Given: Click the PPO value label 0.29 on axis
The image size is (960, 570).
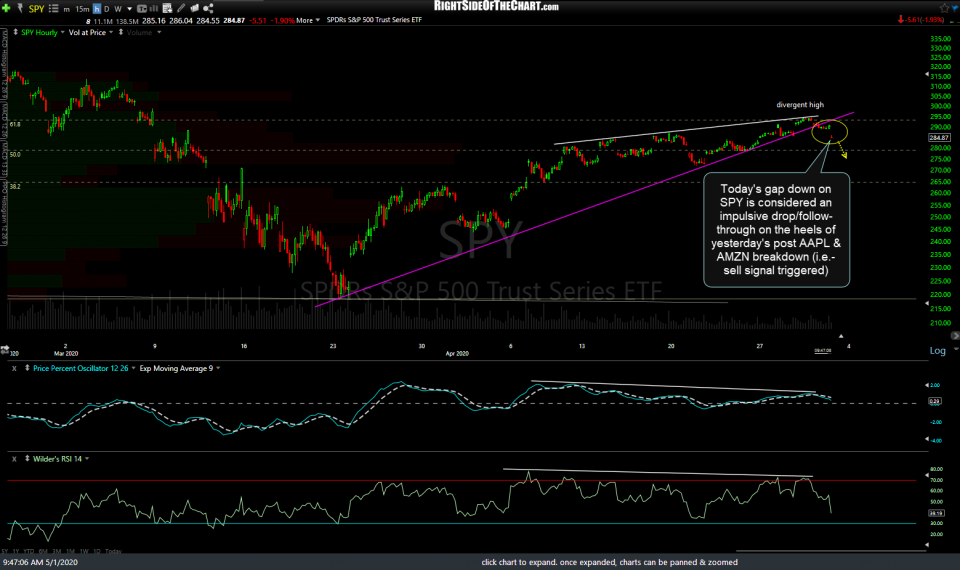Looking at the screenshot, I should (935, 402).
